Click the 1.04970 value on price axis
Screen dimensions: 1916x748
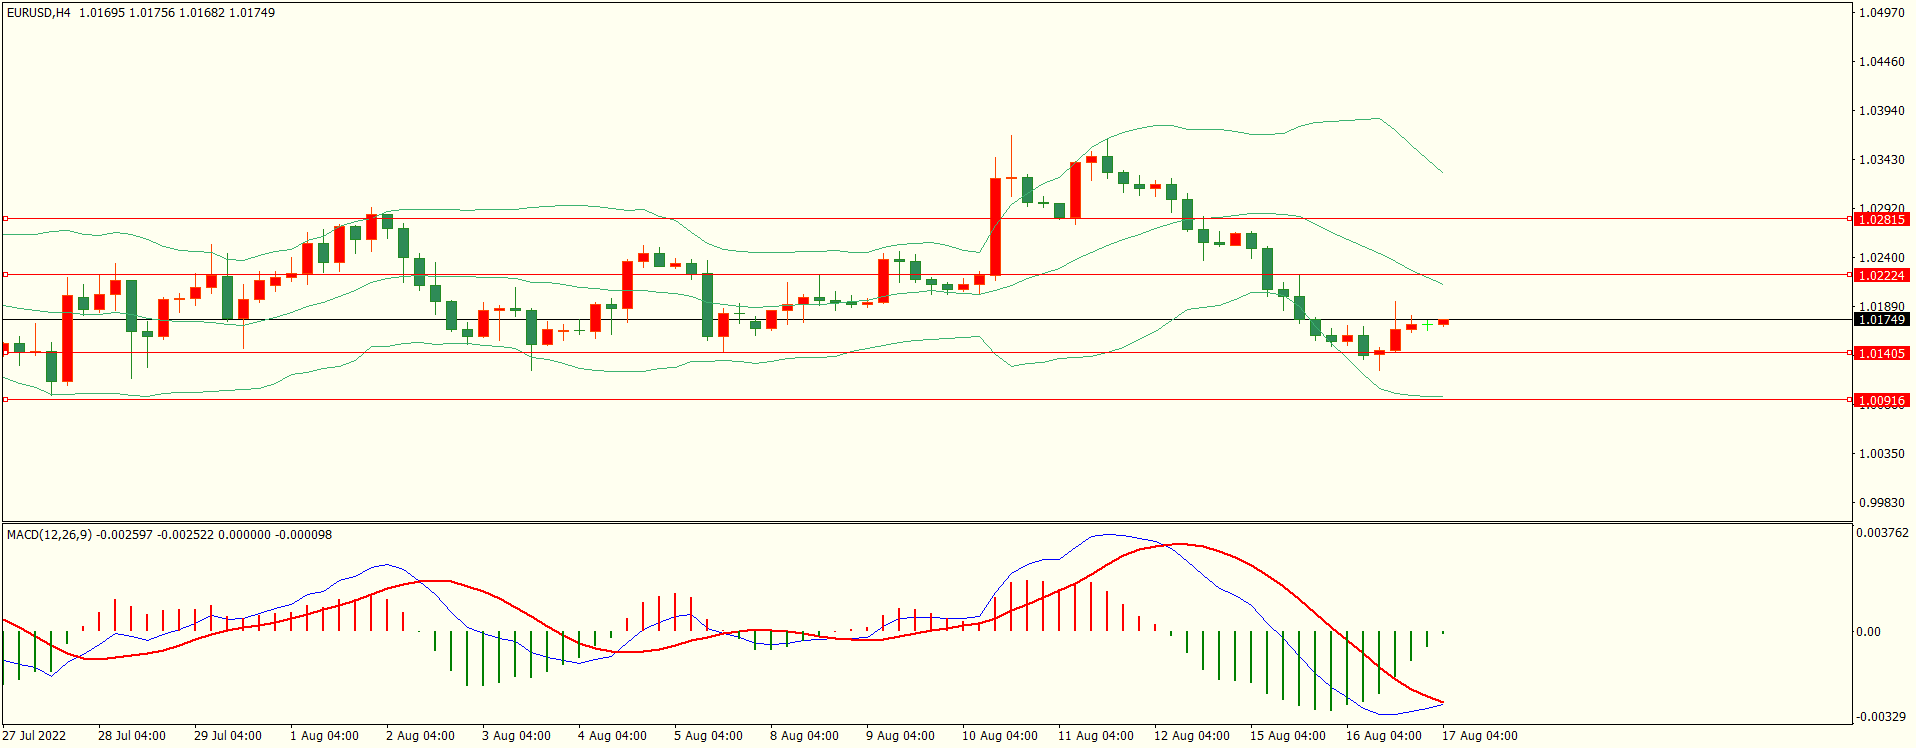click(x=1881, y=13)
